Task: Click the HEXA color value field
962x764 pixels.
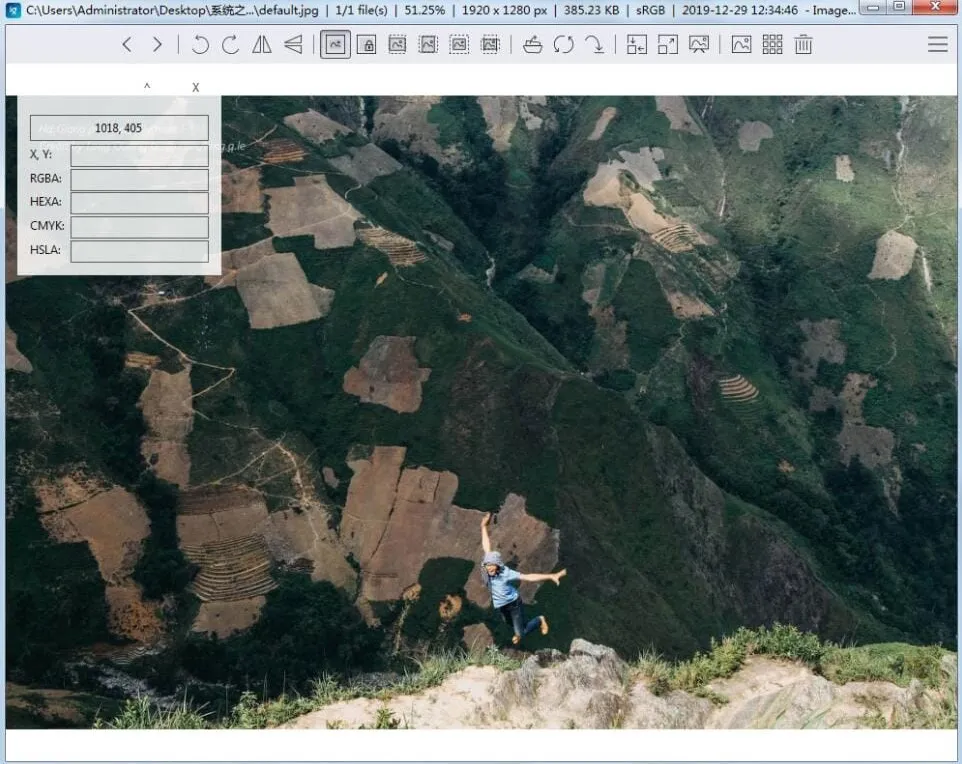Action: pyautogui.click(x=139, y=203)
